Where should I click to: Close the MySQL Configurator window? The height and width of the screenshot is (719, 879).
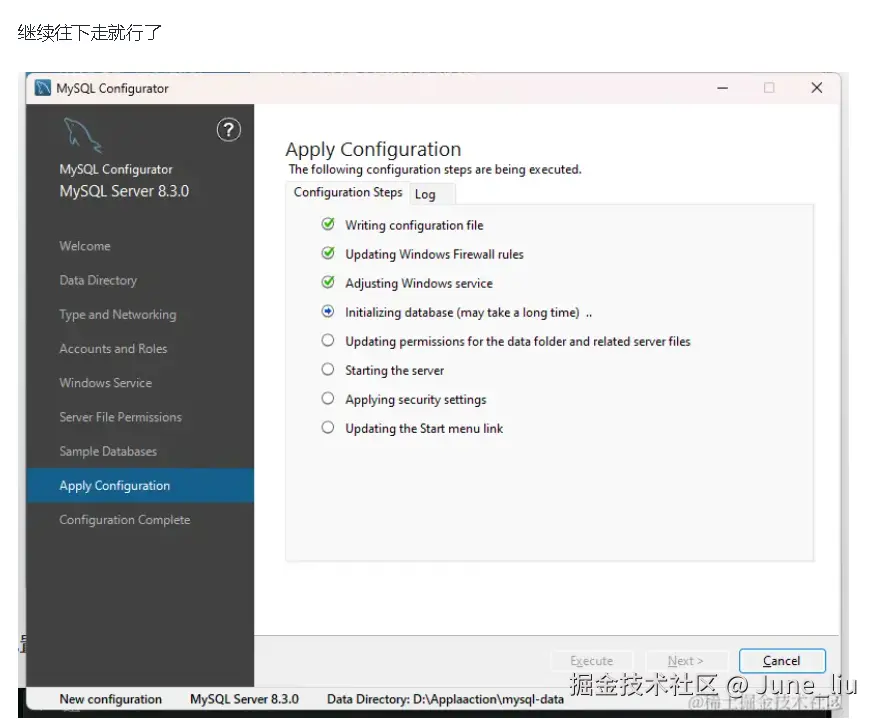point(817,88)
